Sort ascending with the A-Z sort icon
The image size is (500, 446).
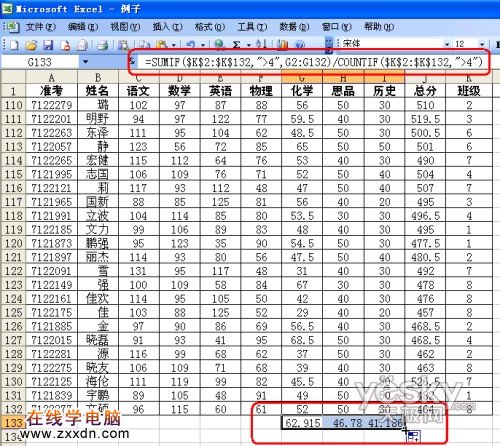(261, 44)
